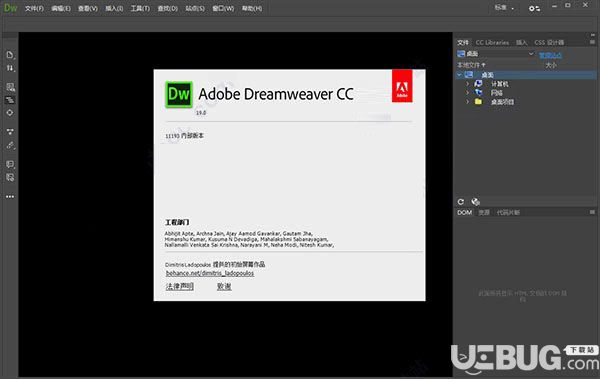Screen dimensions: 600x379
Task: Toggle the highlighted Visual Media Queries bar icon
Action: (10, 100)
